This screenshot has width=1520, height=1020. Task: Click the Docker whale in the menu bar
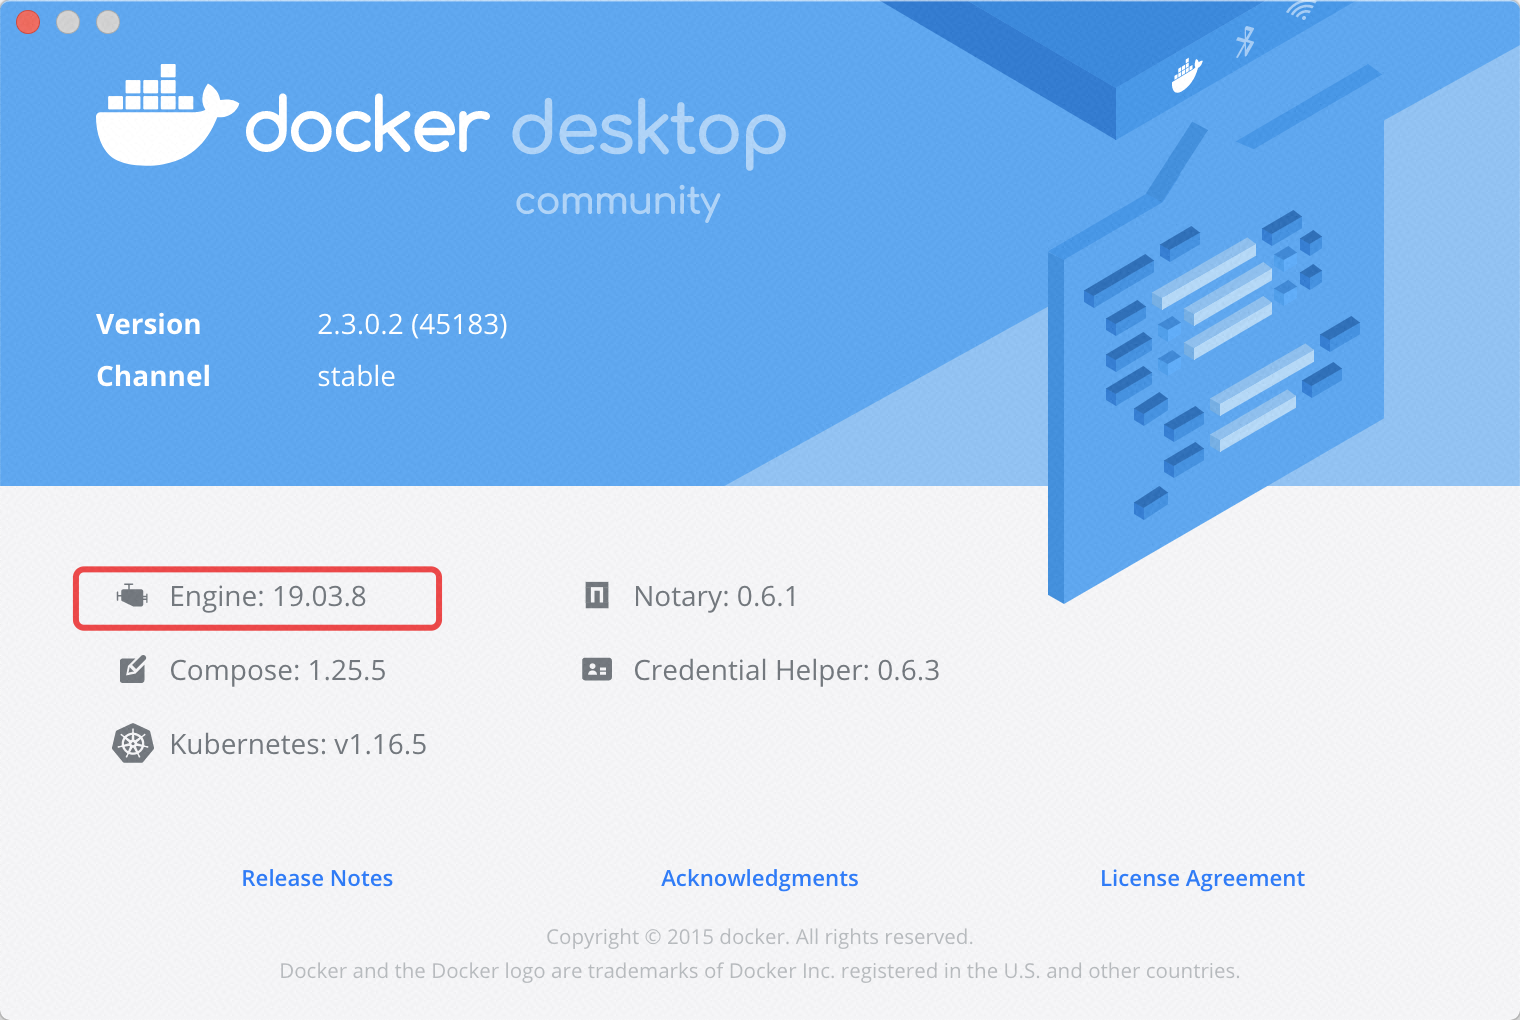(x=1185, y=72)
